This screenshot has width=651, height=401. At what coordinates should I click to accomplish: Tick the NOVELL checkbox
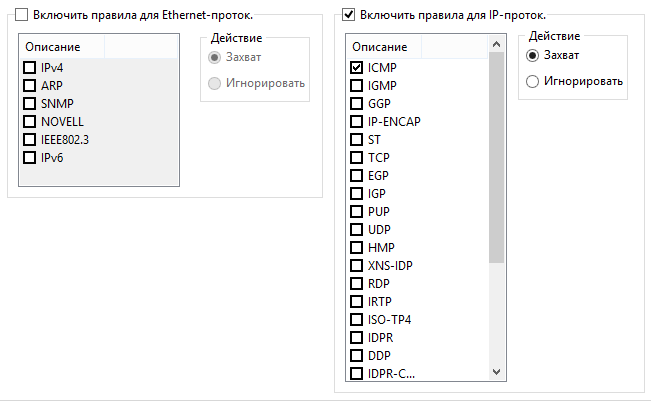click(x=29, y=121)
